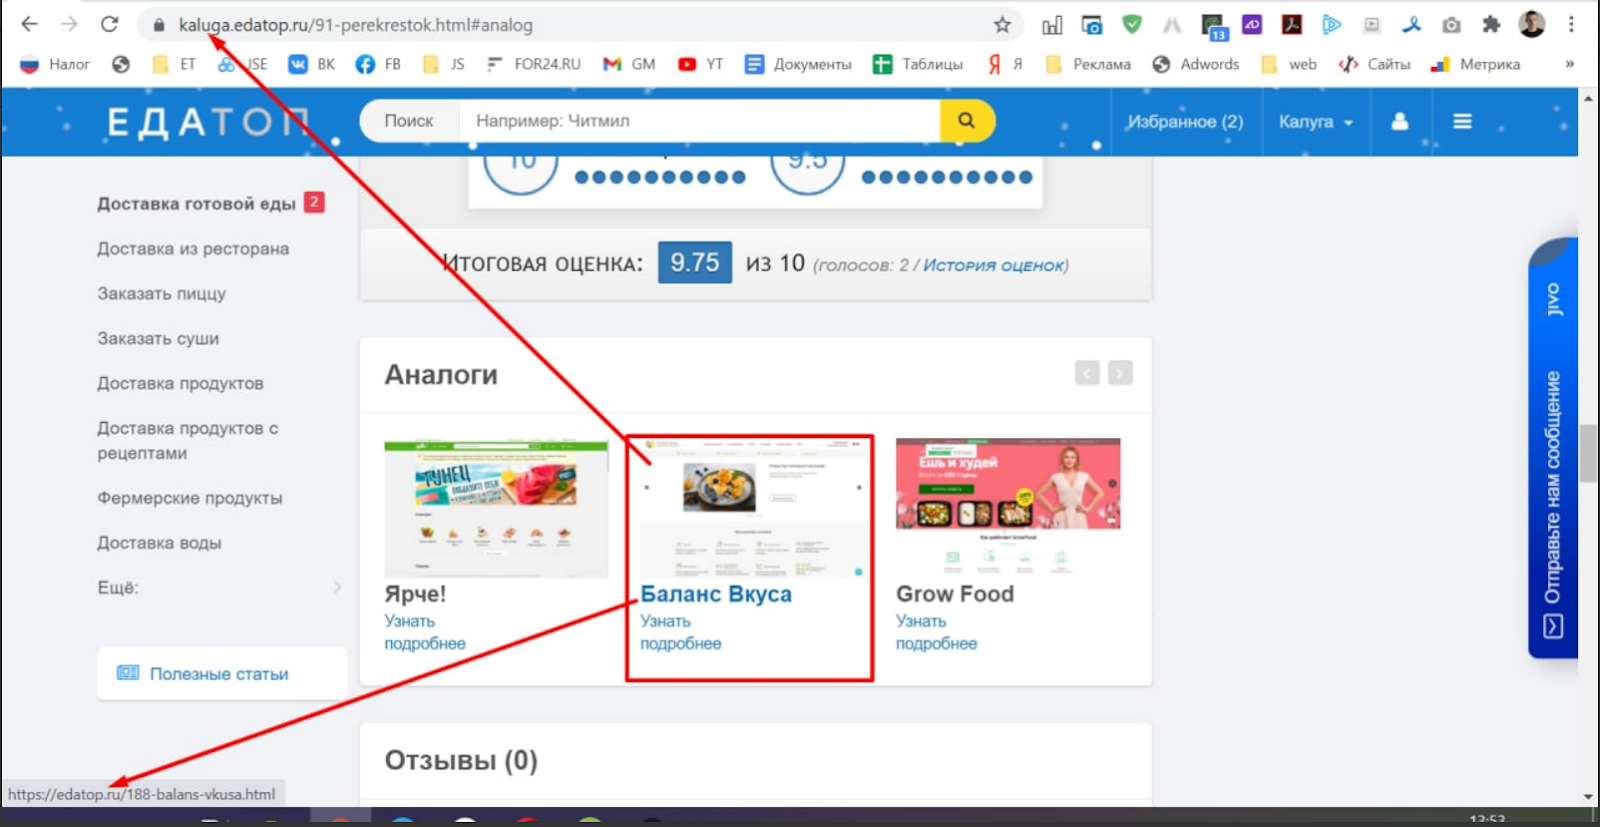
Task: Open the YT YouTube bookmark
Action: click(701, 64)
